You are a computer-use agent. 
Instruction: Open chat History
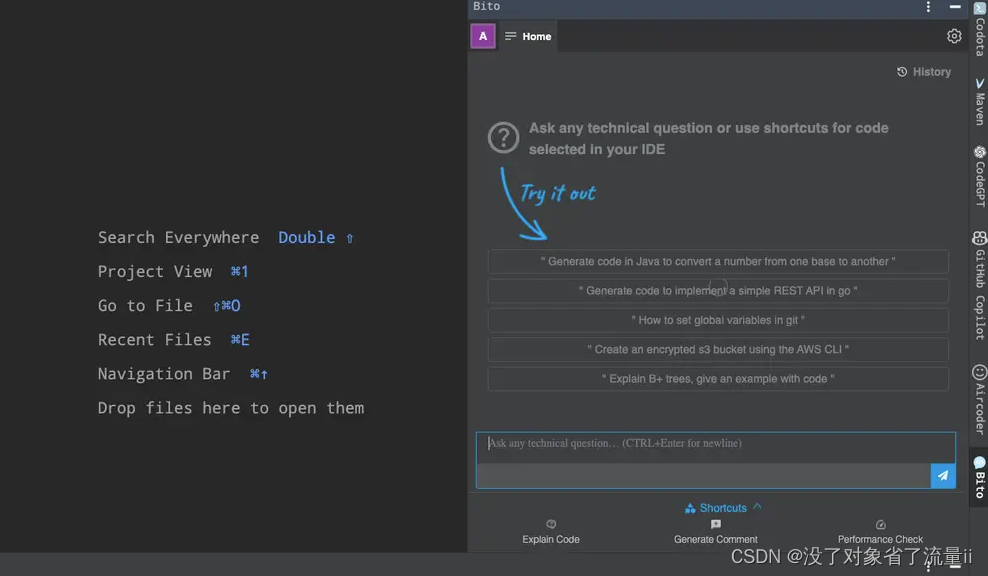pos(924,72)
